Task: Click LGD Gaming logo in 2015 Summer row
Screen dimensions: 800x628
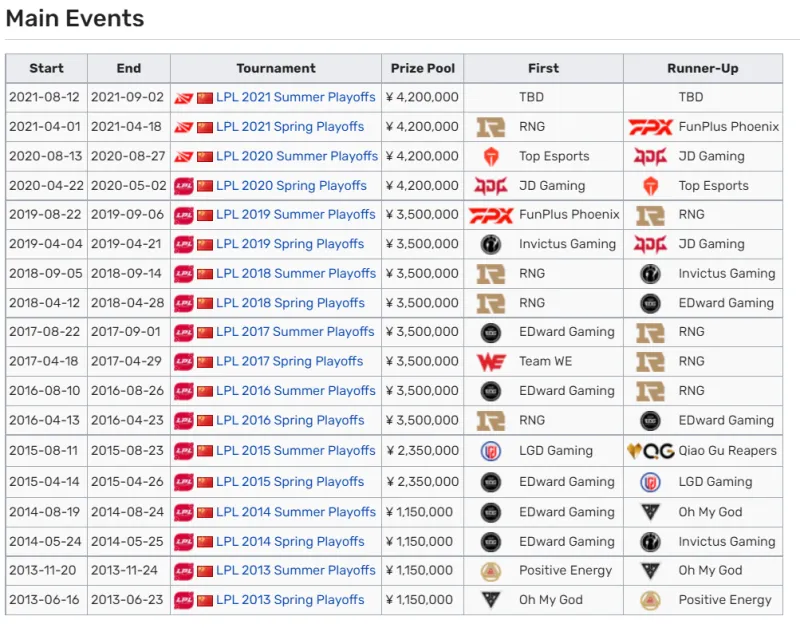Action: click(x=490, y=451)
